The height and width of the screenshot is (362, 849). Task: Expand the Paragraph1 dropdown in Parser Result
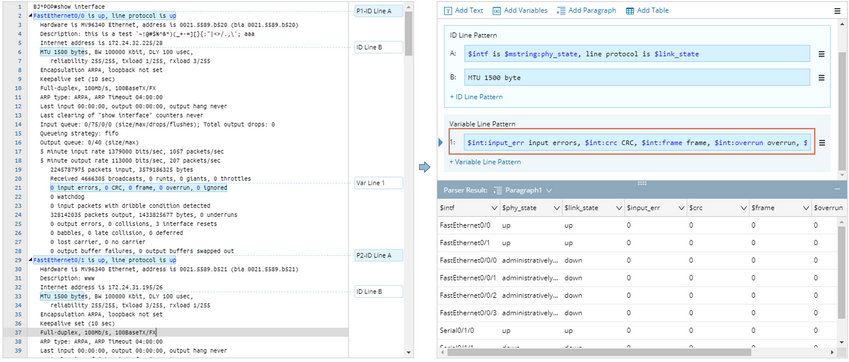pos(549,190)
